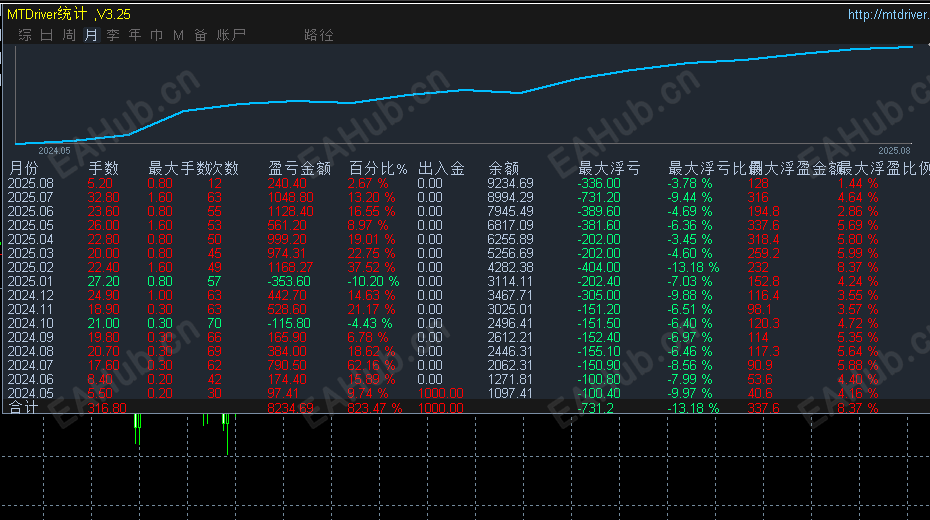Click drawdown ratio -13.18 % in 2025.02 row
The image size is (930, 520).
[693, 267]
